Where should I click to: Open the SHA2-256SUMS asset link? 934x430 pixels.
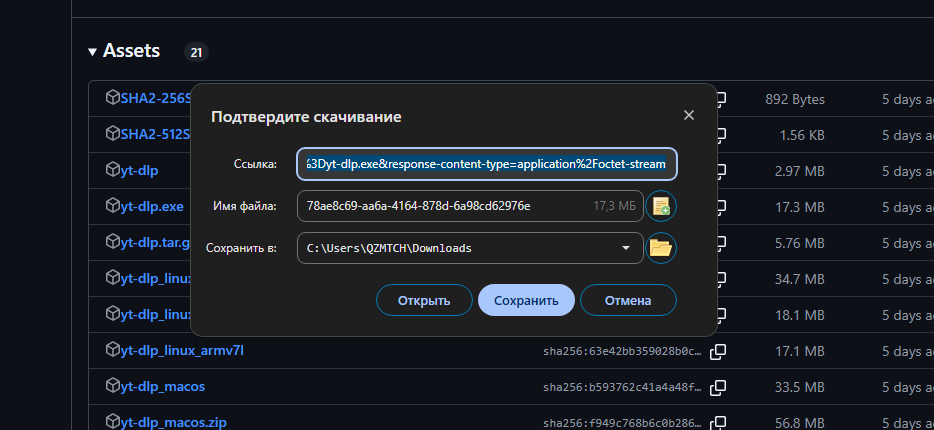155,98
